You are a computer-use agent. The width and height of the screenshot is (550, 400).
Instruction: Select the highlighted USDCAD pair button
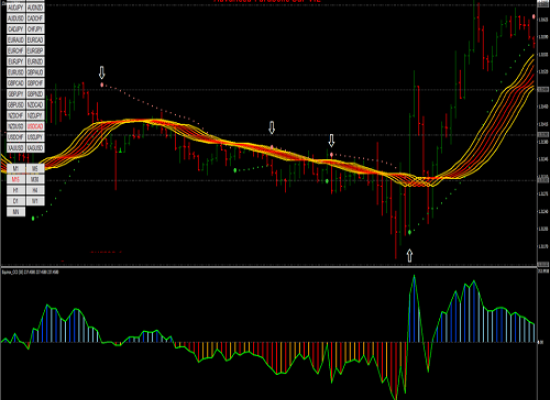pyautogui.click(x=35, y=126)
